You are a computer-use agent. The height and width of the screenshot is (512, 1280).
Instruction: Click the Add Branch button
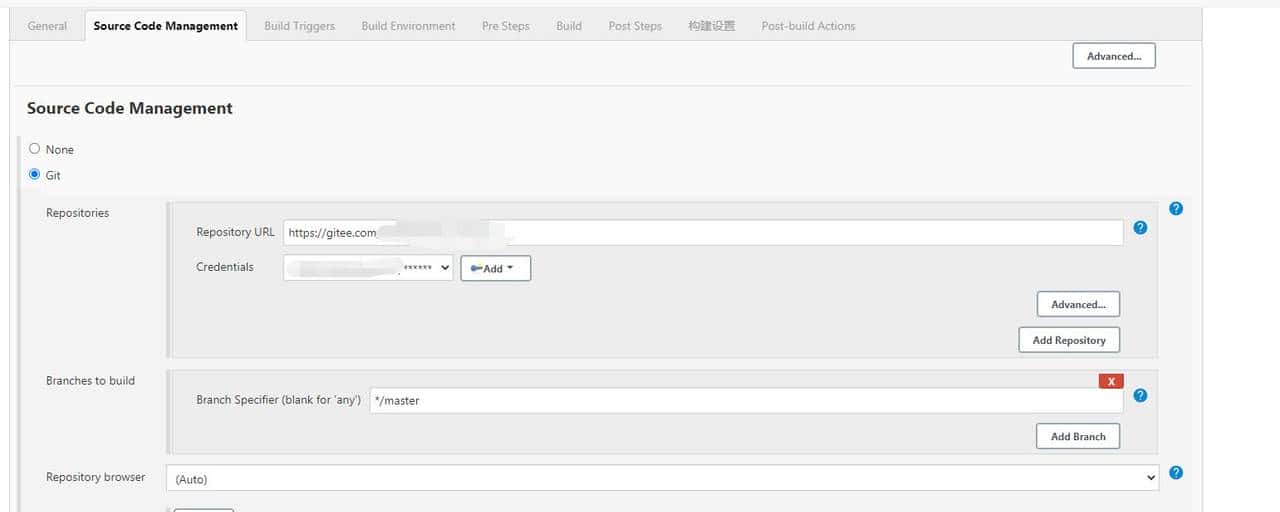pos(1078,436)
